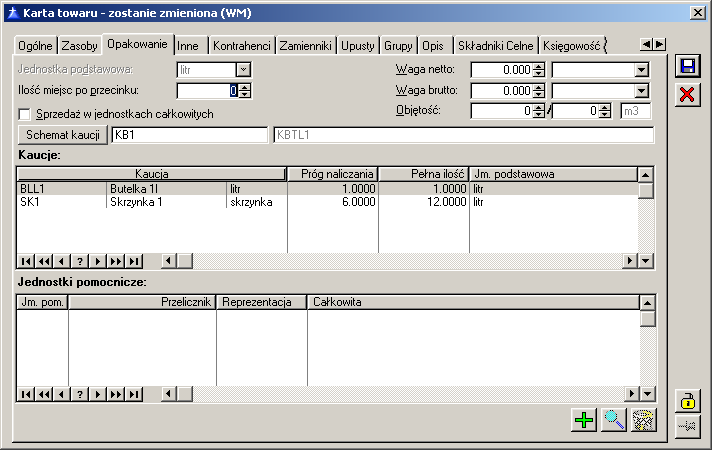This screenshot has height=450, width=712.
Task: Click the Ilość miejsc po przecinku field
Action: point(208,90)
